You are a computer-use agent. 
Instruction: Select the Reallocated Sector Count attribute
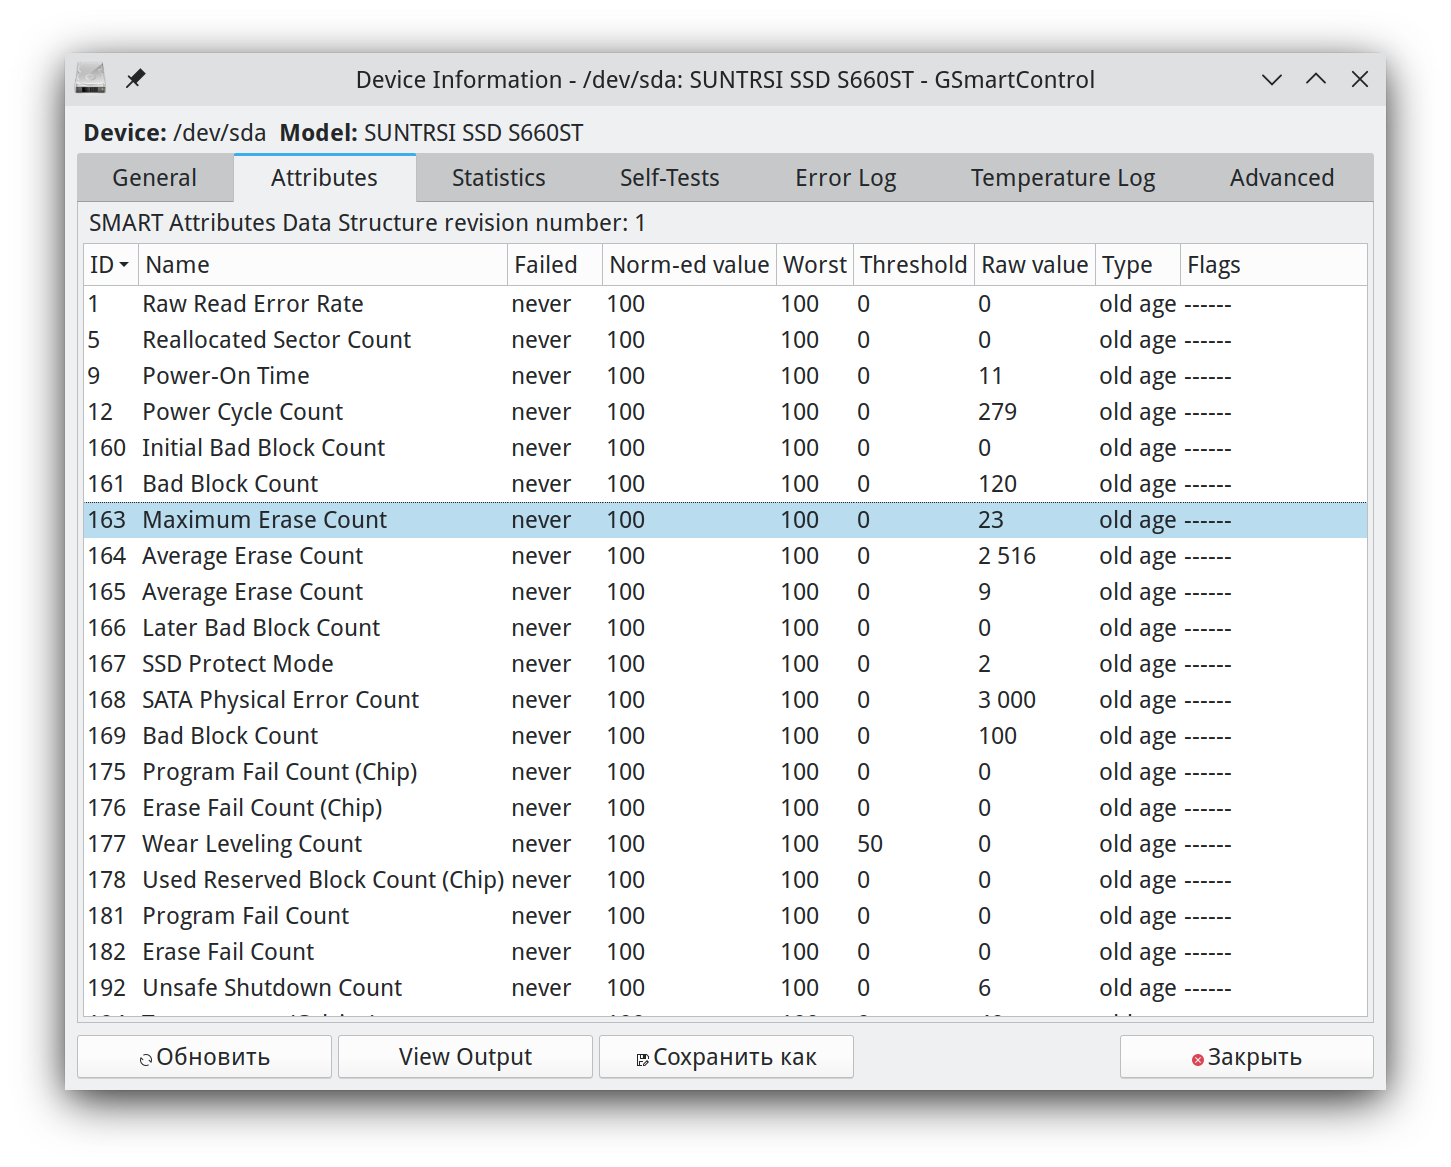click(x=725, y=340)
